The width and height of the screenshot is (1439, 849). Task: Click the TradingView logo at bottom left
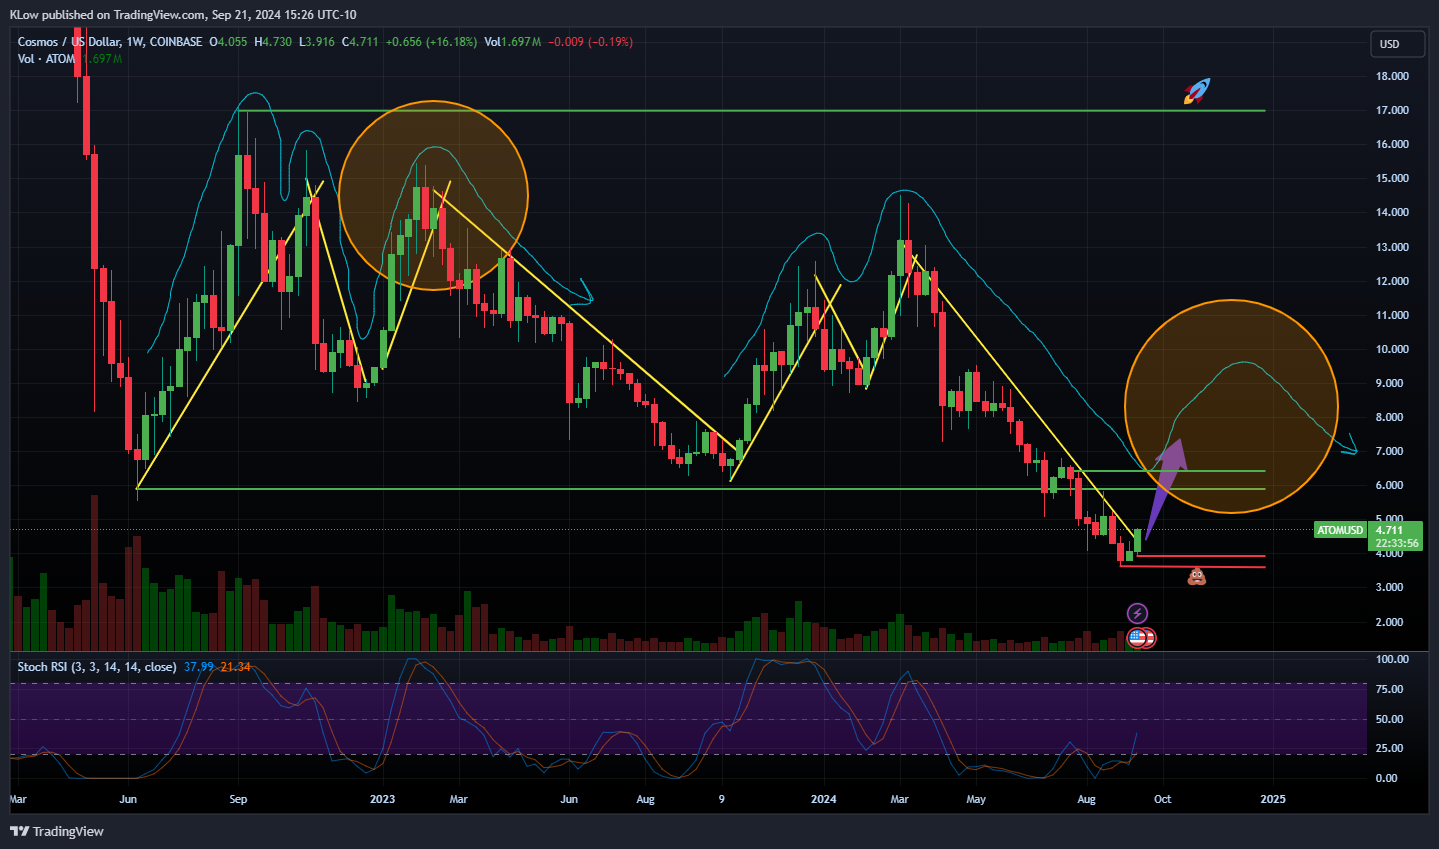[57, 831]
